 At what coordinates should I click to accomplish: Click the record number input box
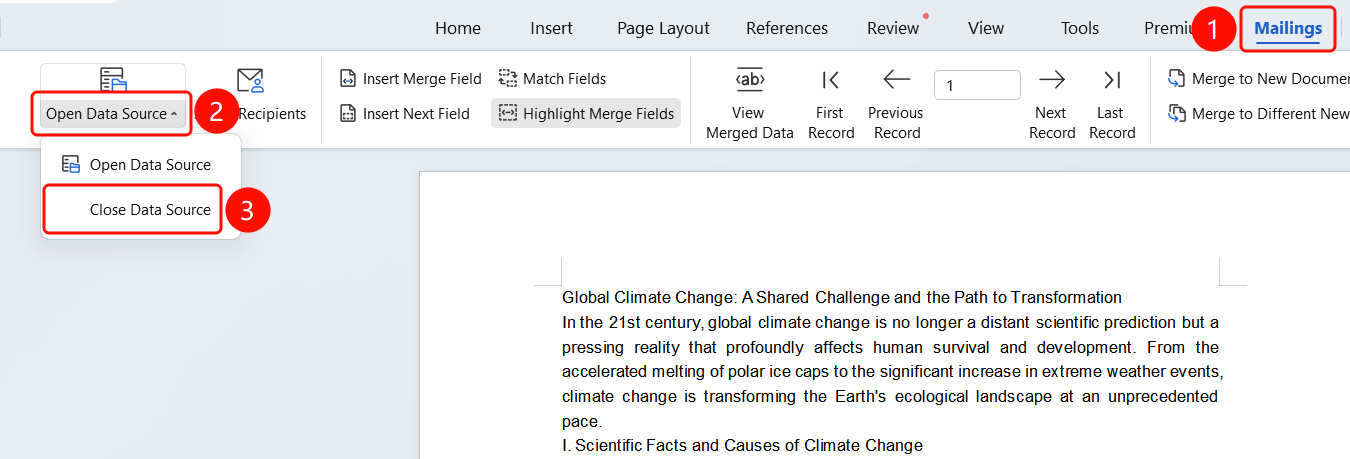click(977, 85)
